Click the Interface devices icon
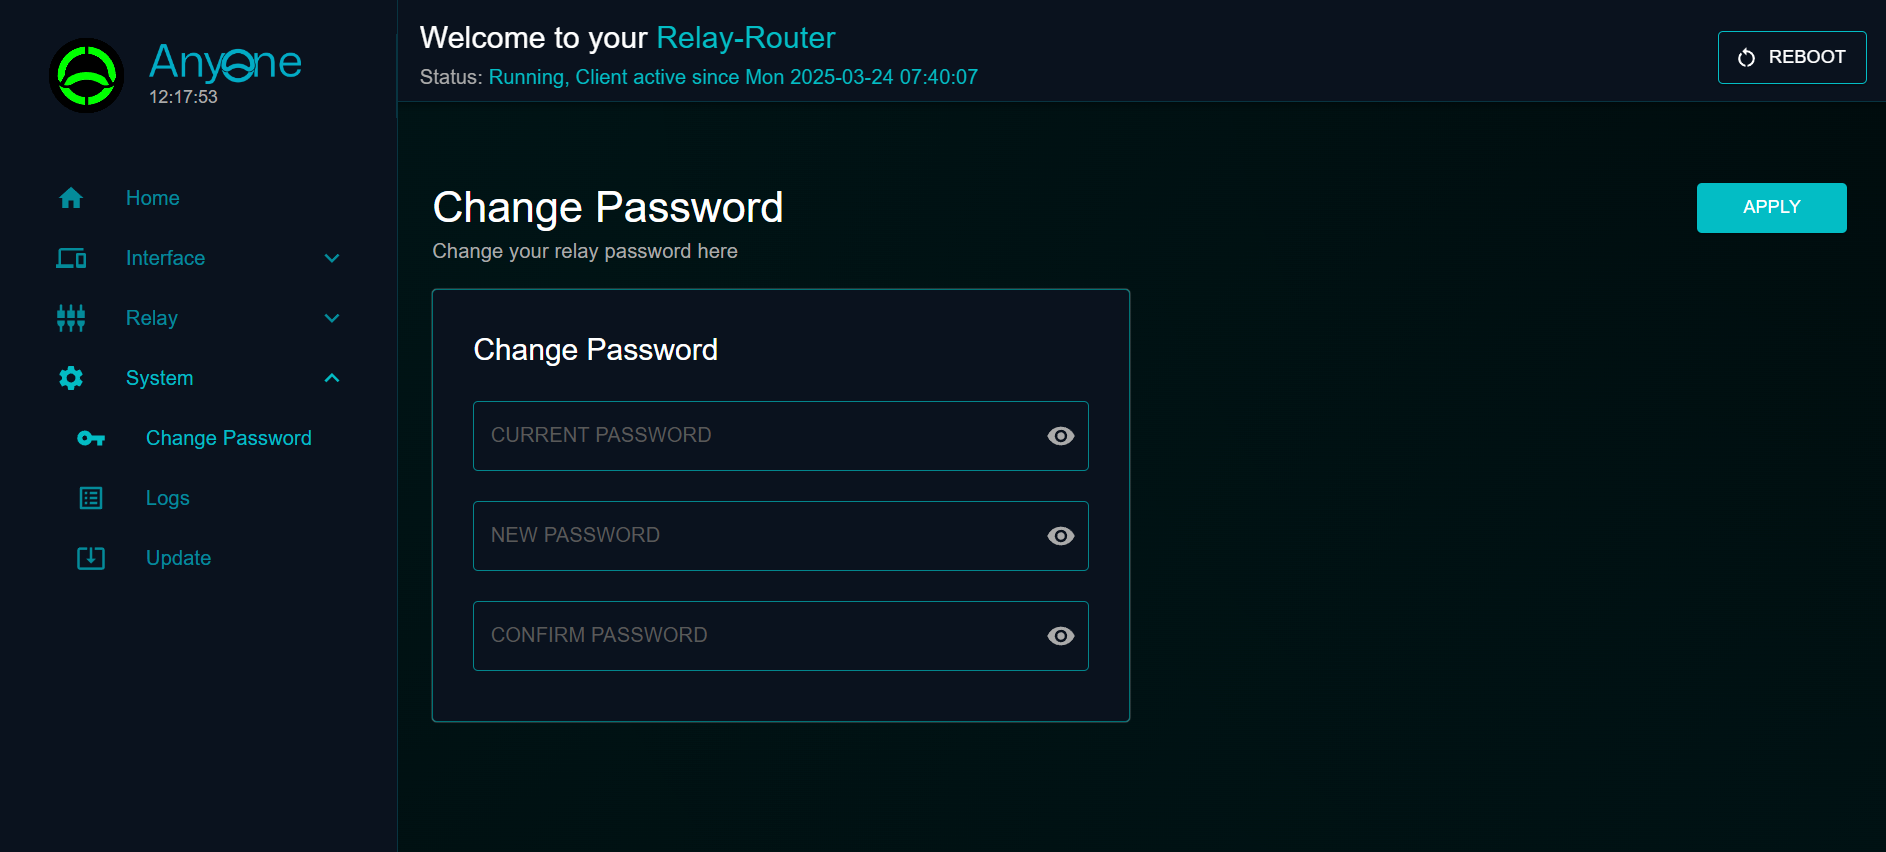The height and width of the screenshot is (852, 1886). (71, 258)
